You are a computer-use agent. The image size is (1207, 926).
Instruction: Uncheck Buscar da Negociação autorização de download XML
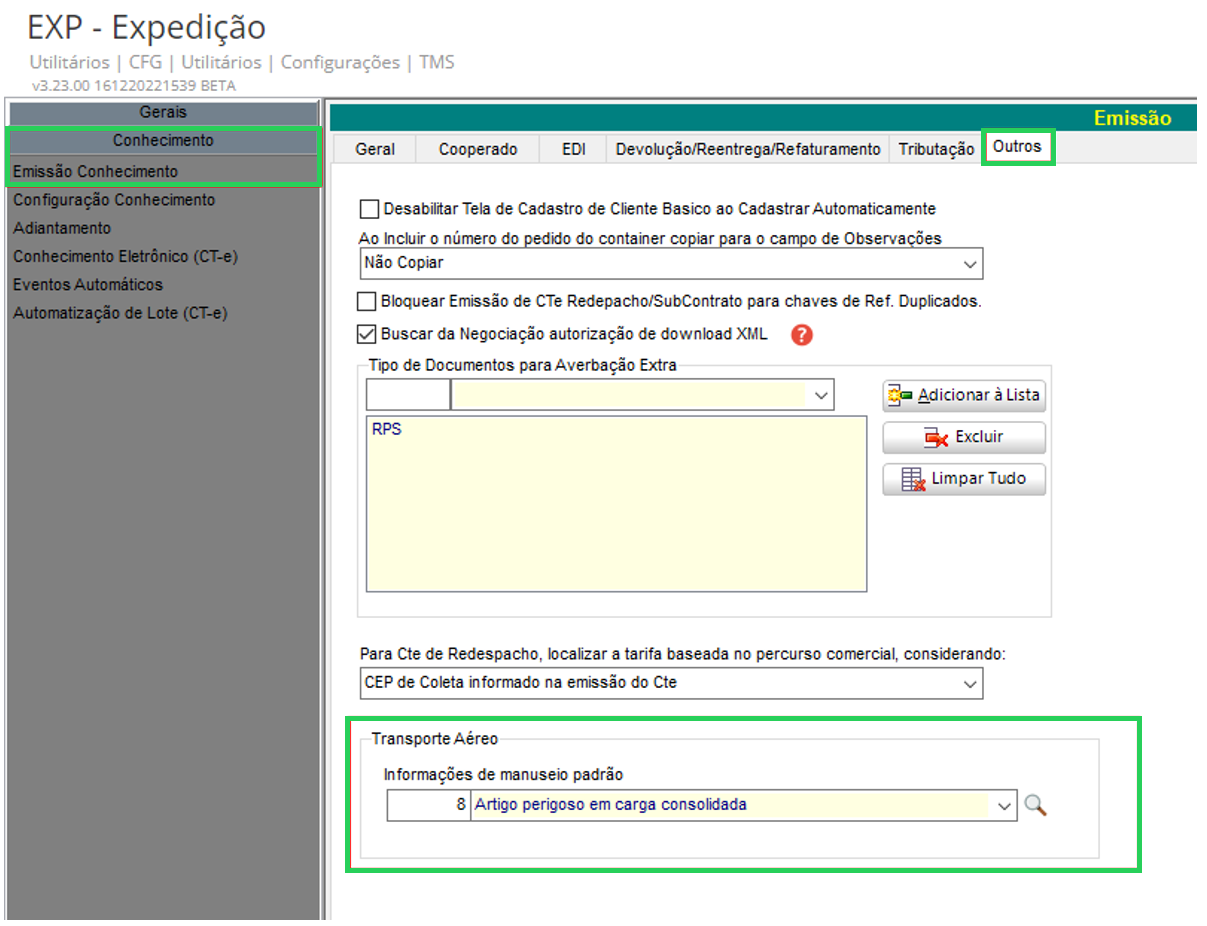pyautogui.click(x=367, y=334)
